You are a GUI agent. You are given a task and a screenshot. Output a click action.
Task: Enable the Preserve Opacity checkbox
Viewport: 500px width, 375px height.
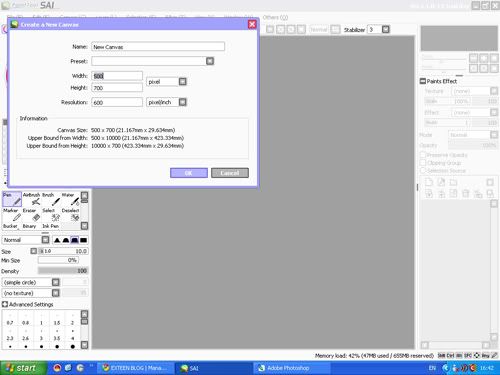423,155
